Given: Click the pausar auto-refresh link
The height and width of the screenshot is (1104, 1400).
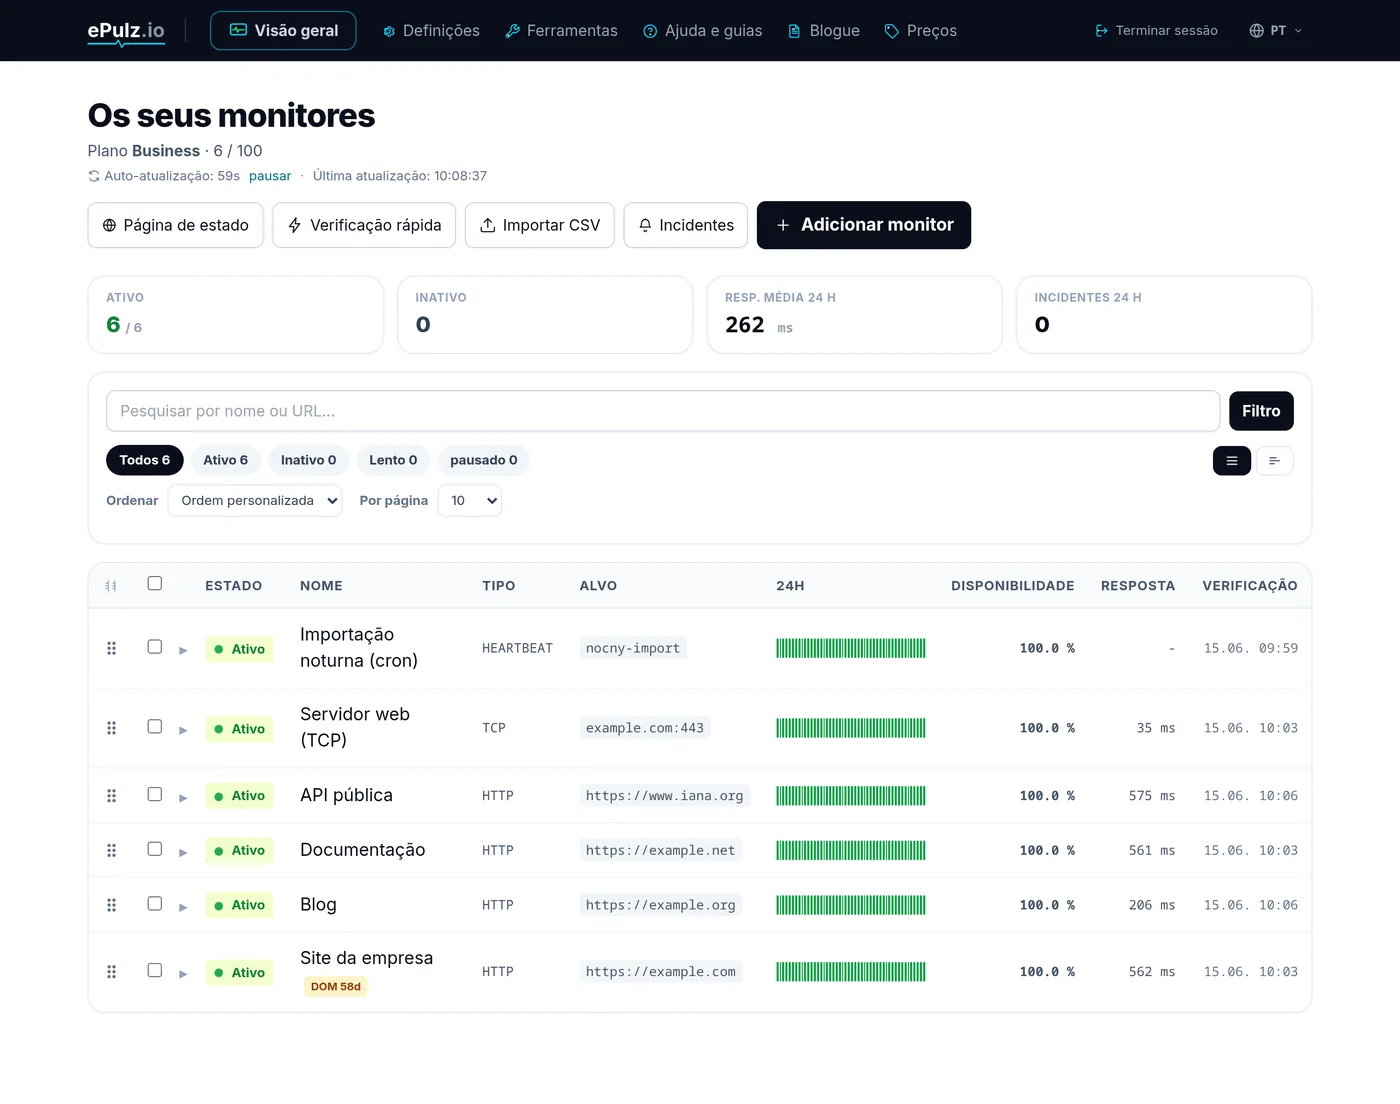Looking at the screenshot, I should (270, 176).
